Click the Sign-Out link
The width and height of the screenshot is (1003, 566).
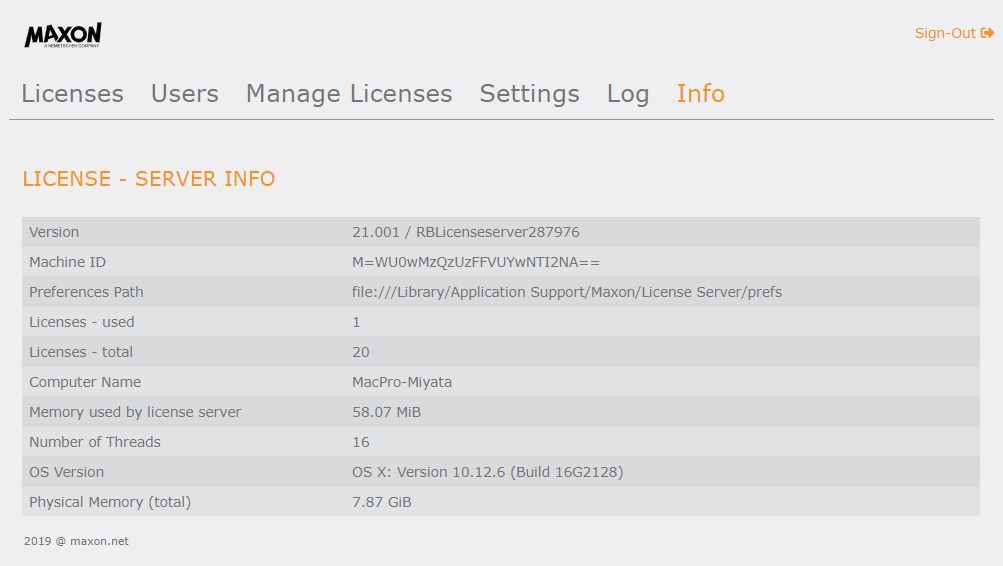(x=954, y=33)
